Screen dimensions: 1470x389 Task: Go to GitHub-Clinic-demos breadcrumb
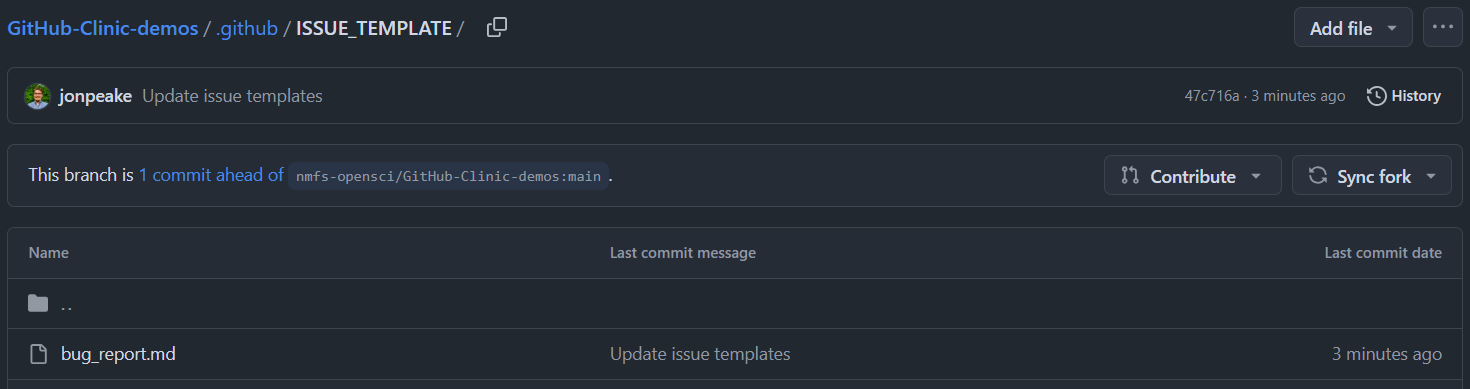(x=103, y=28)
